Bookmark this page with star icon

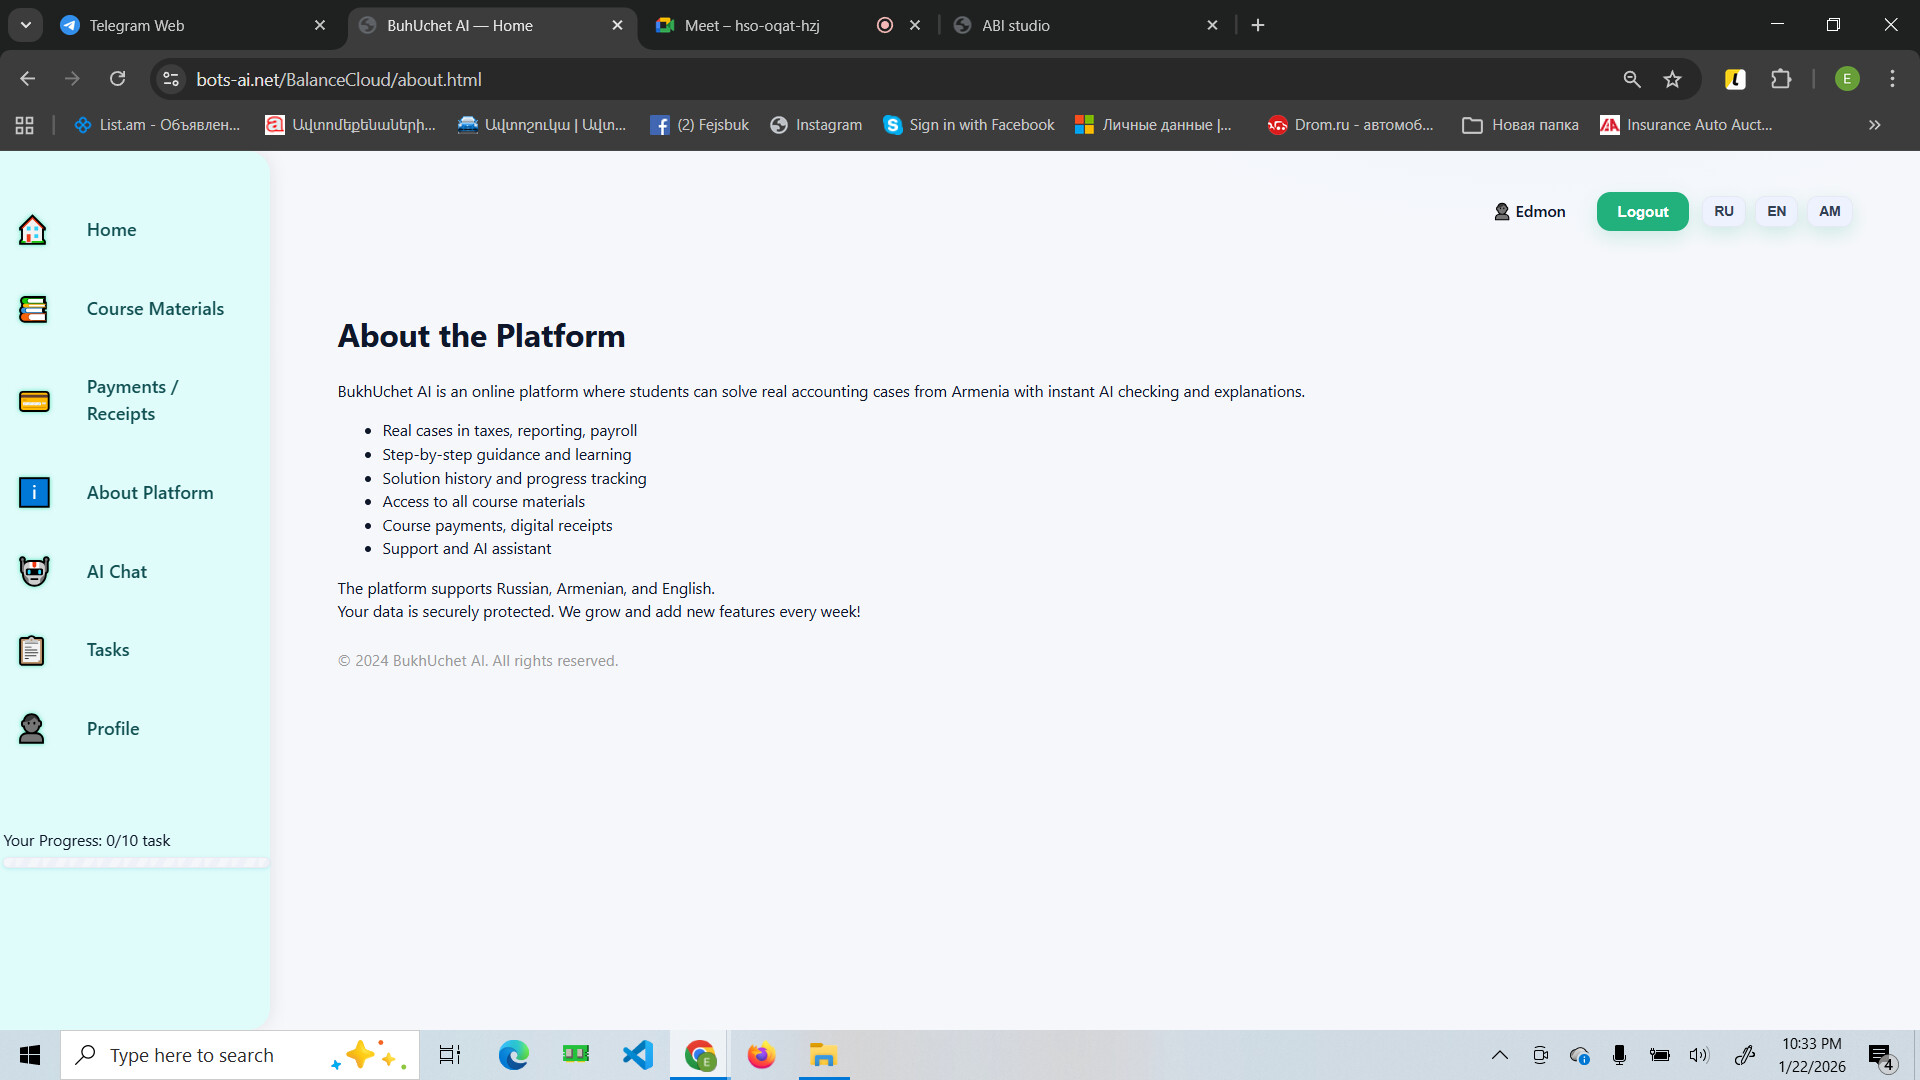coord(1672,79)
